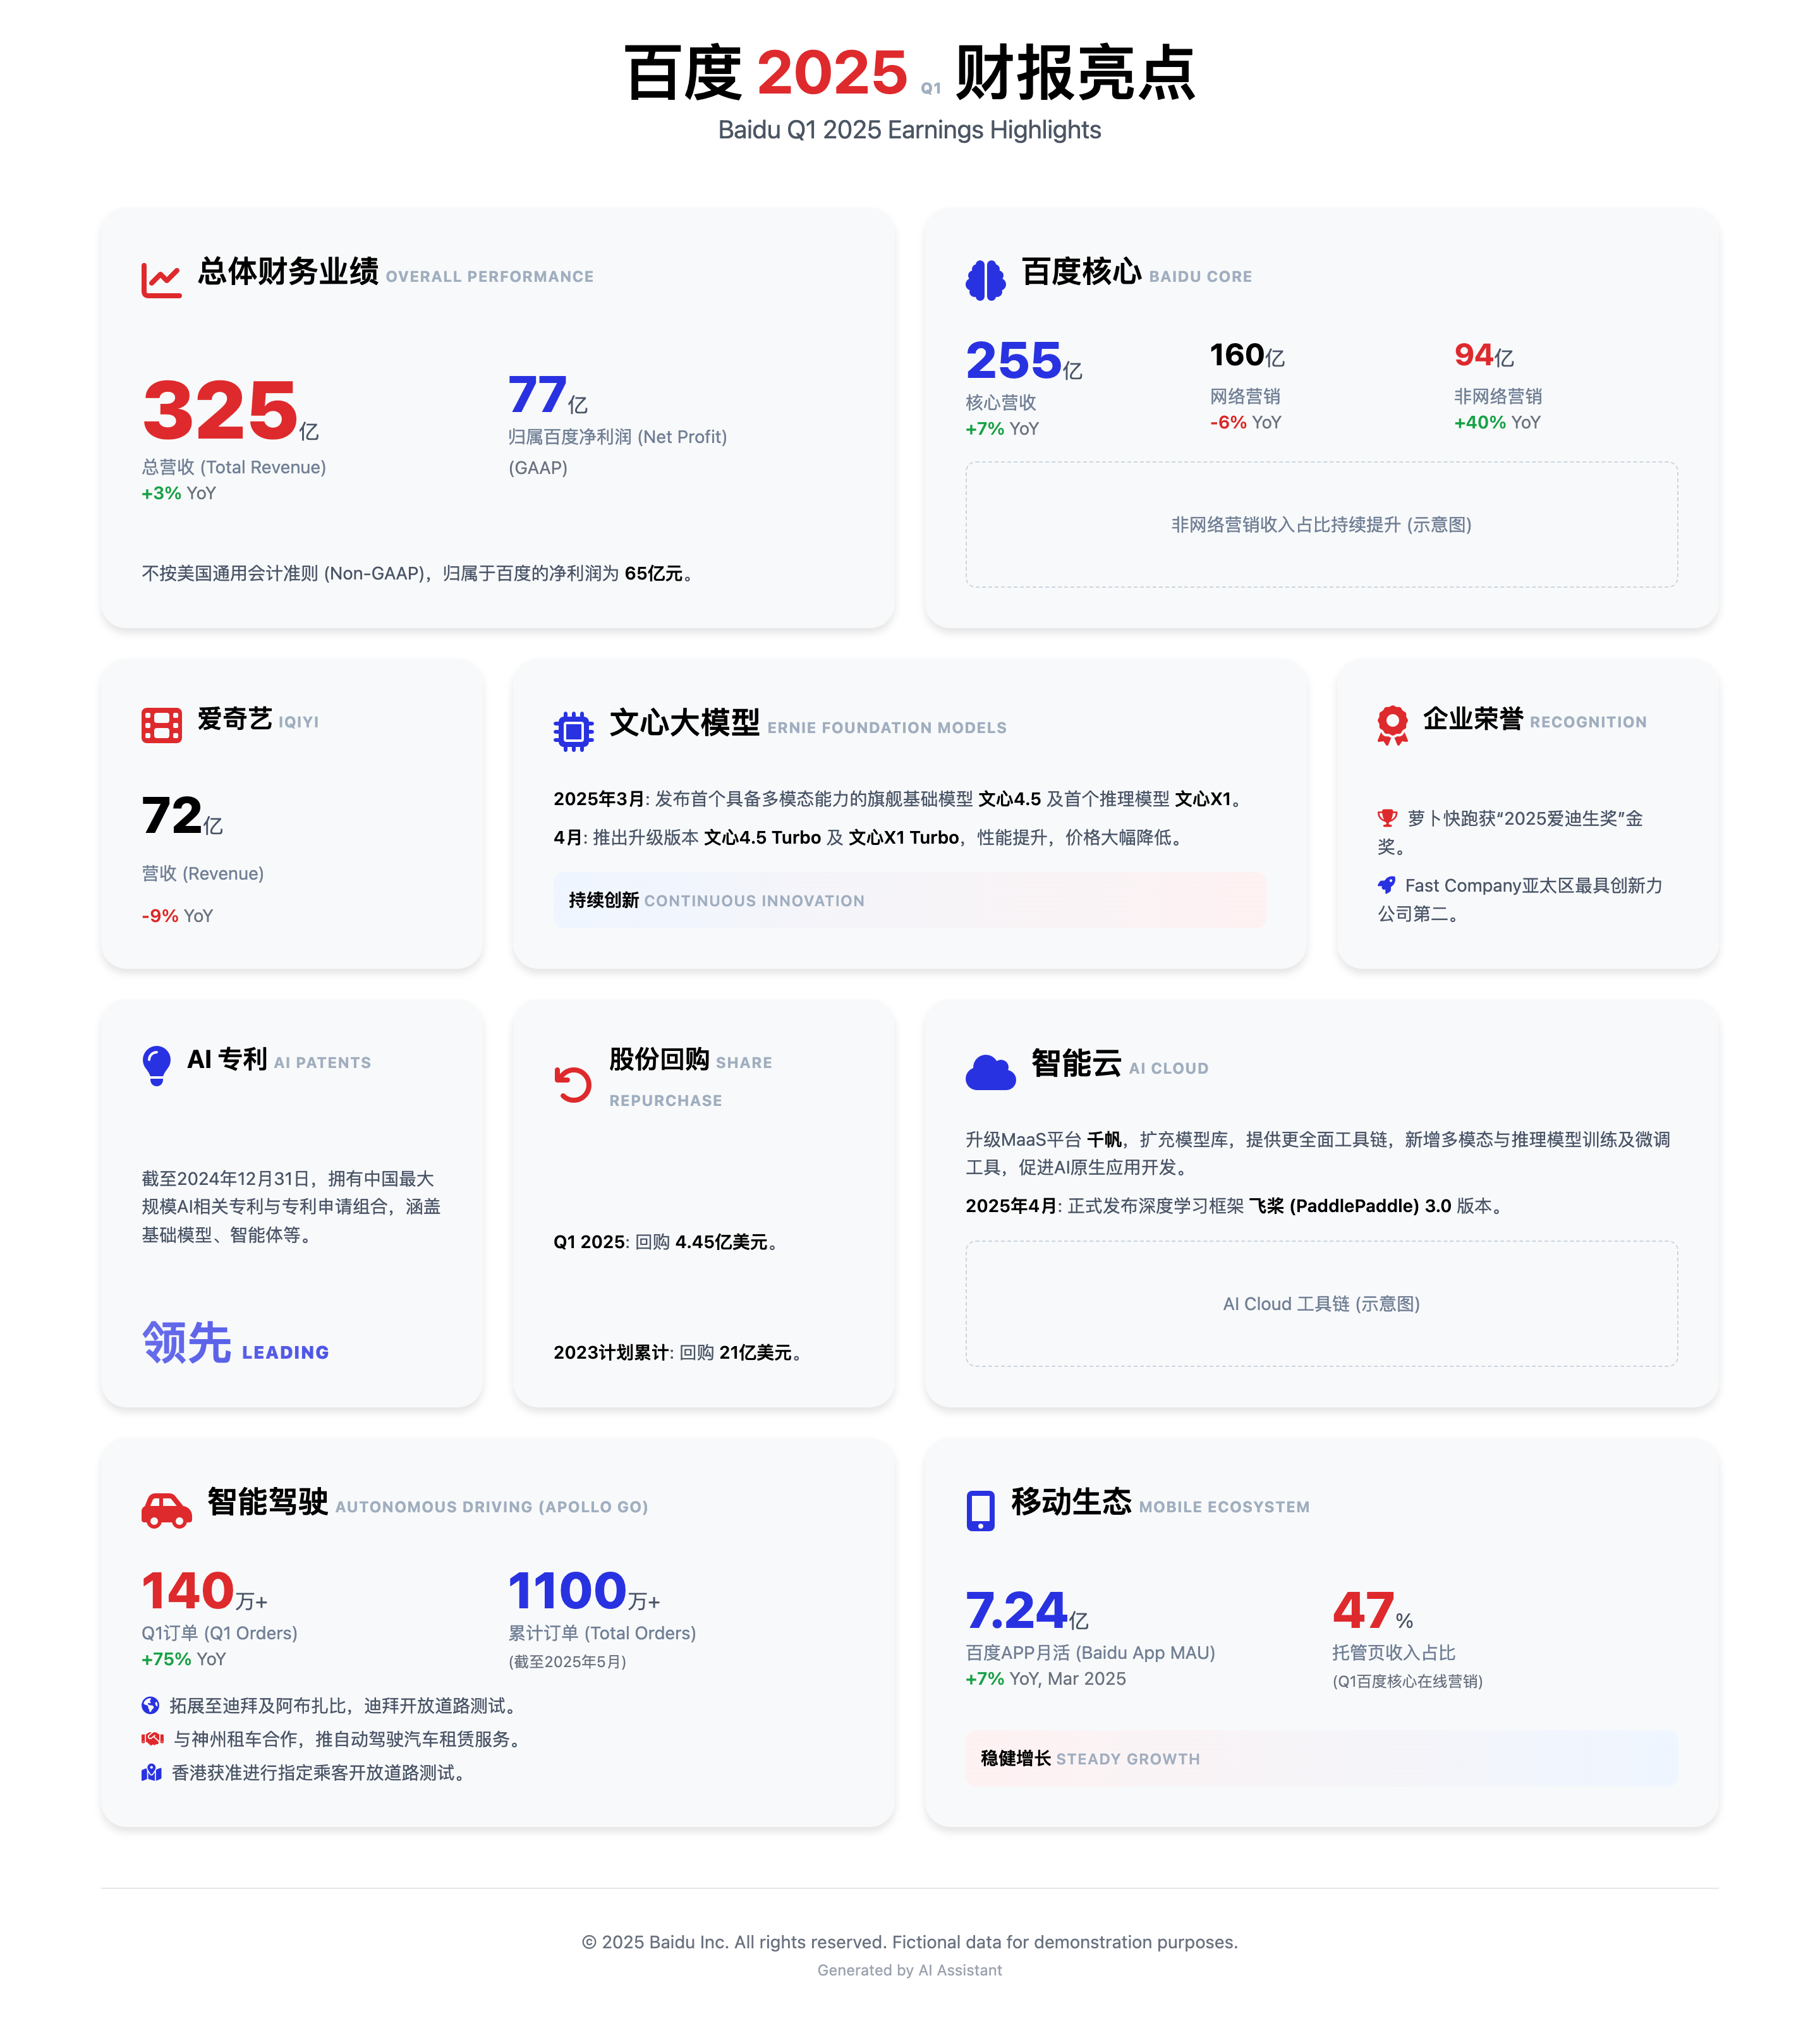Screen dimensions: 1820x2021
Task: Click the film icon beside 爱奇艺
Action: tap(161, 725)
